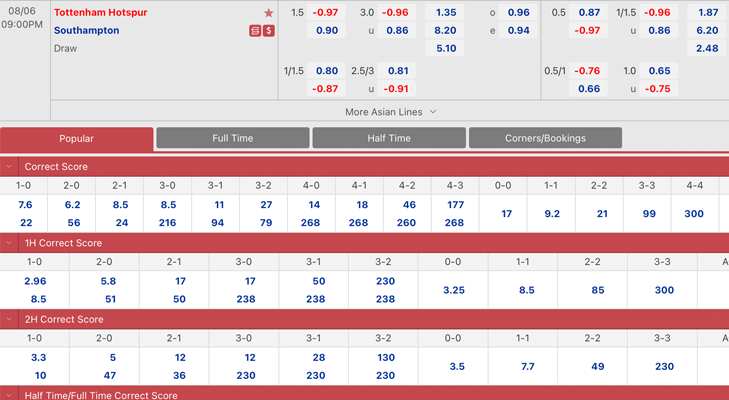729x400 pixels.
Task: Pick full-time correct score 4-3 at 177
Action: 455,205
